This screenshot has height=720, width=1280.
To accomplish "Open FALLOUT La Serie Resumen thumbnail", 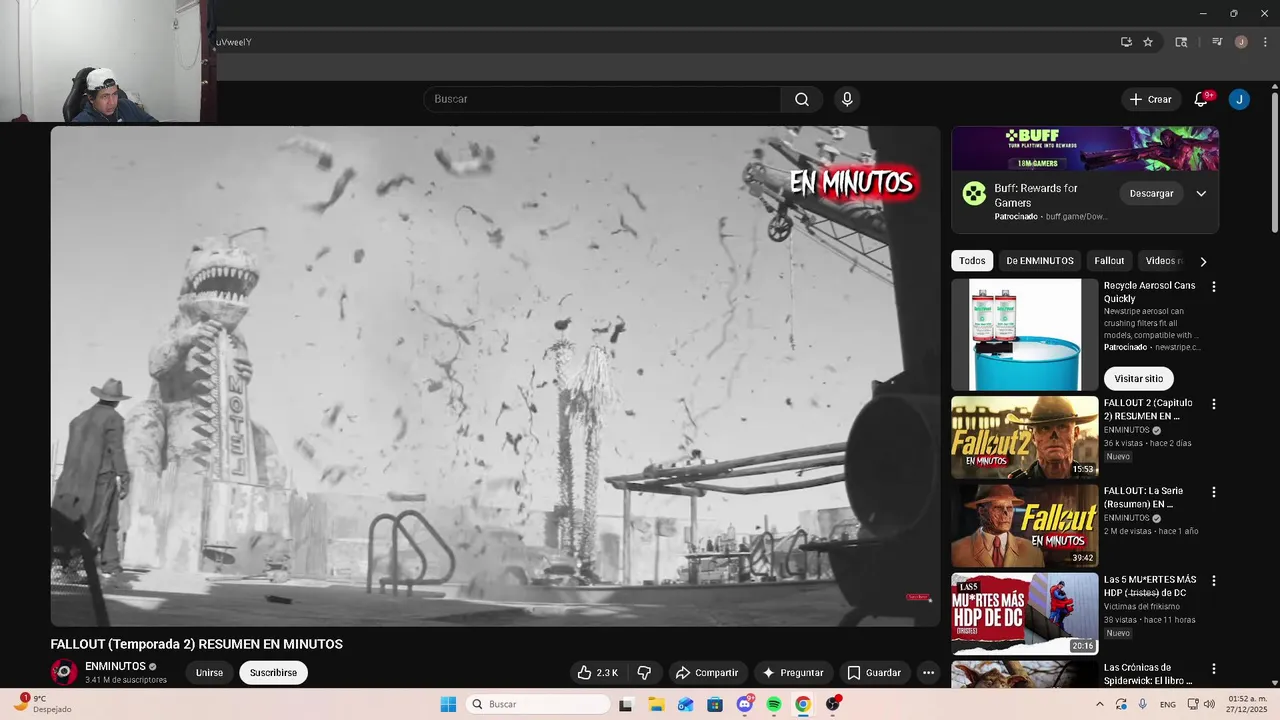I will [1024, 525].
